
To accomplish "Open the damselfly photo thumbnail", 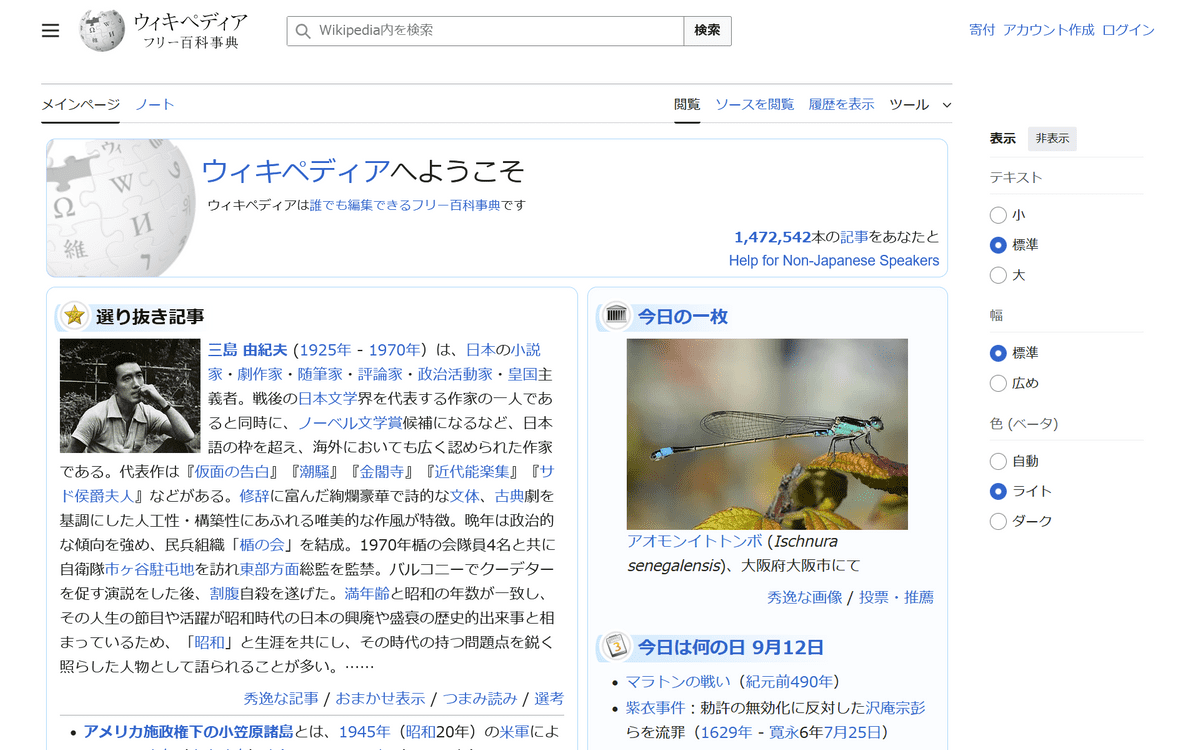I will 767,434.
